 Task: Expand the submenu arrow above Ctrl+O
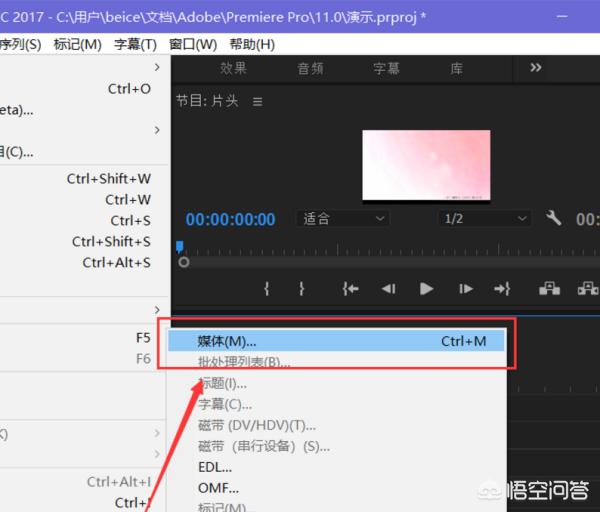(157, 67)
